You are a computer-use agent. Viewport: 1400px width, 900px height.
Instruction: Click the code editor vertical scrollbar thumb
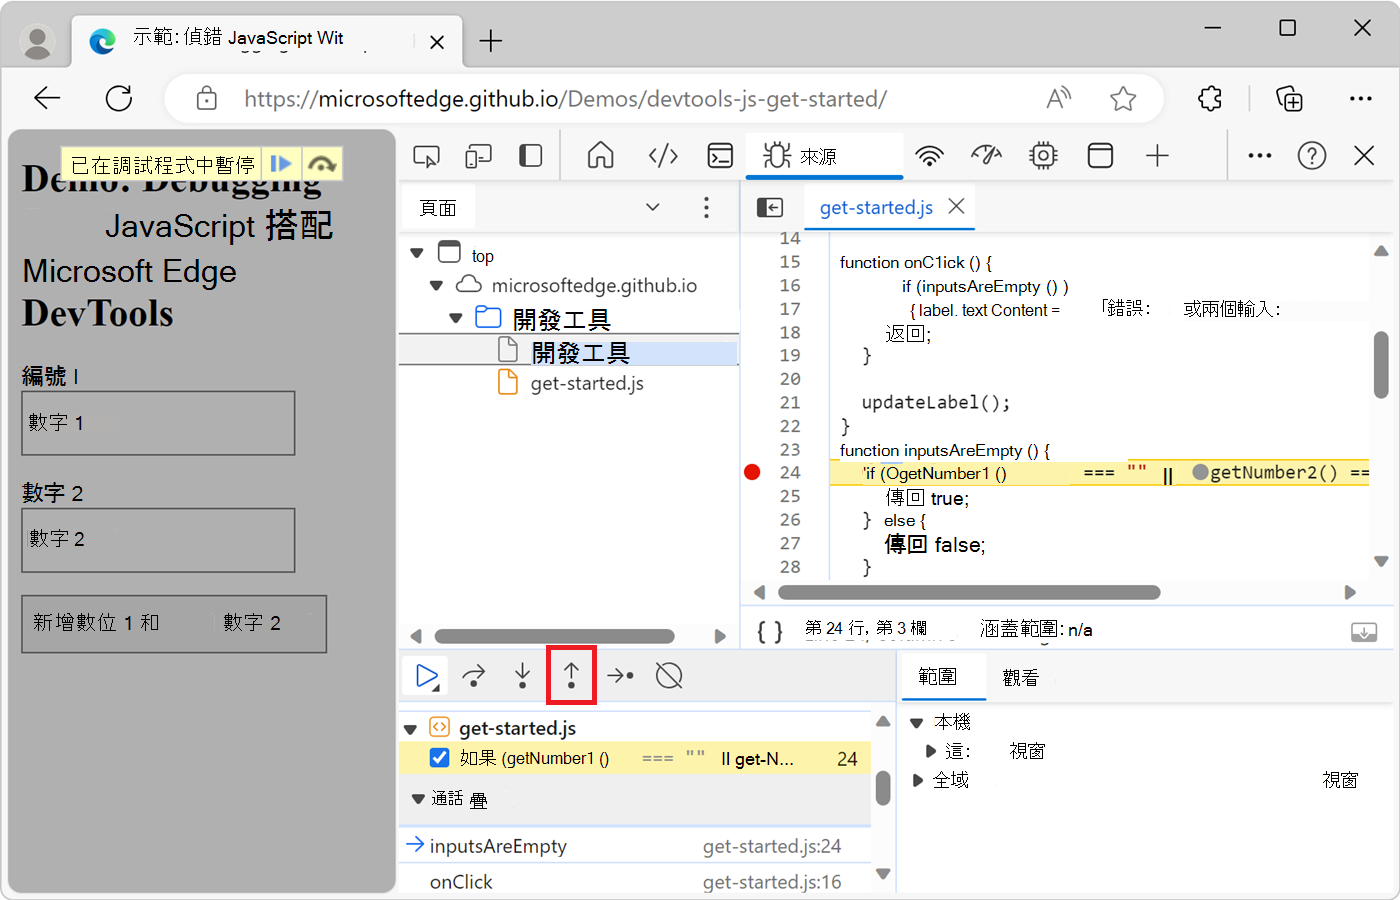point(1381,365)
